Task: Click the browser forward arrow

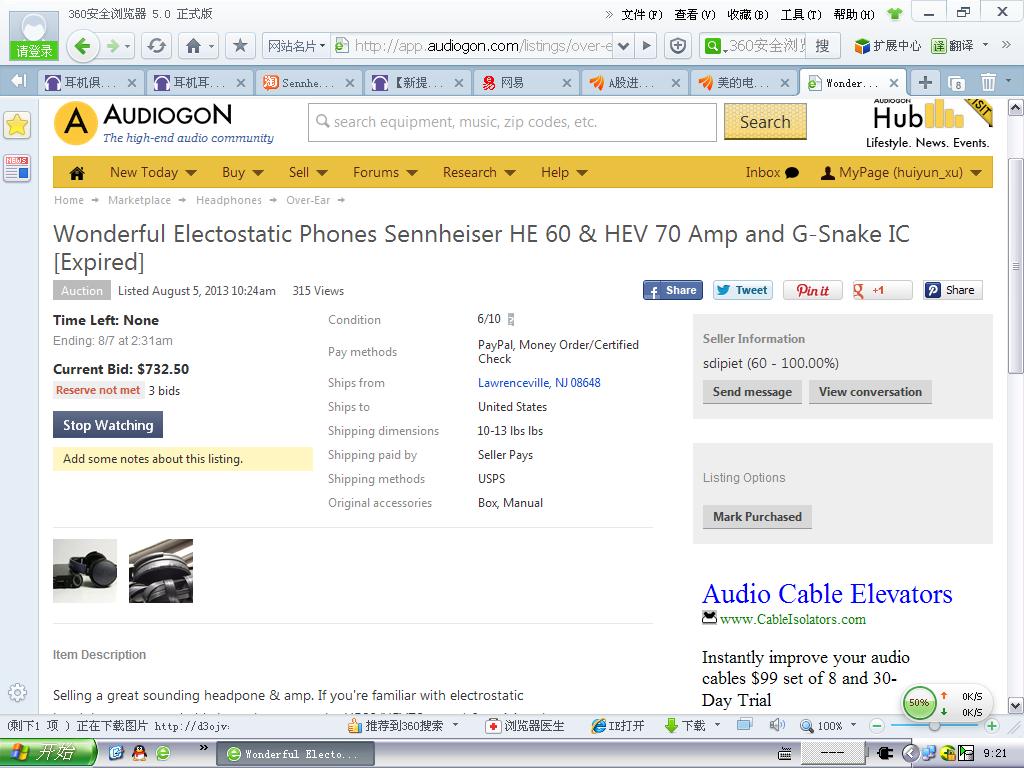Action: click(114, 46)
